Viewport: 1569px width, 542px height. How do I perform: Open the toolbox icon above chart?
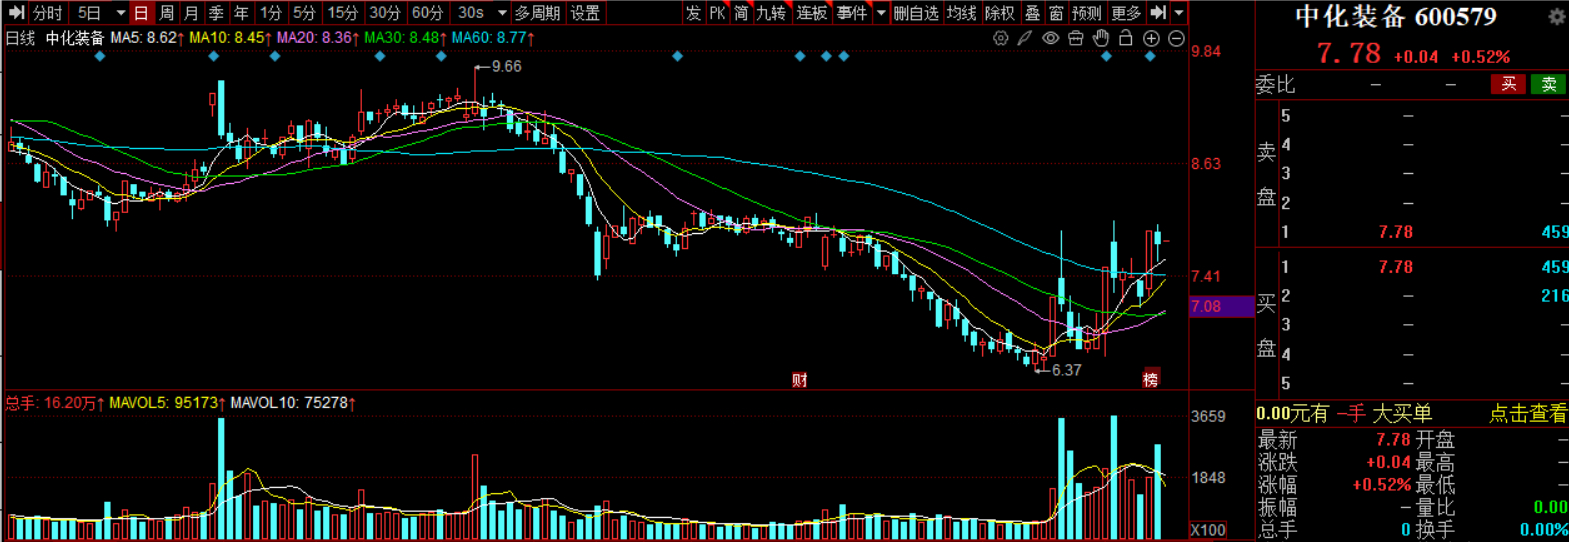(1075, 39)
